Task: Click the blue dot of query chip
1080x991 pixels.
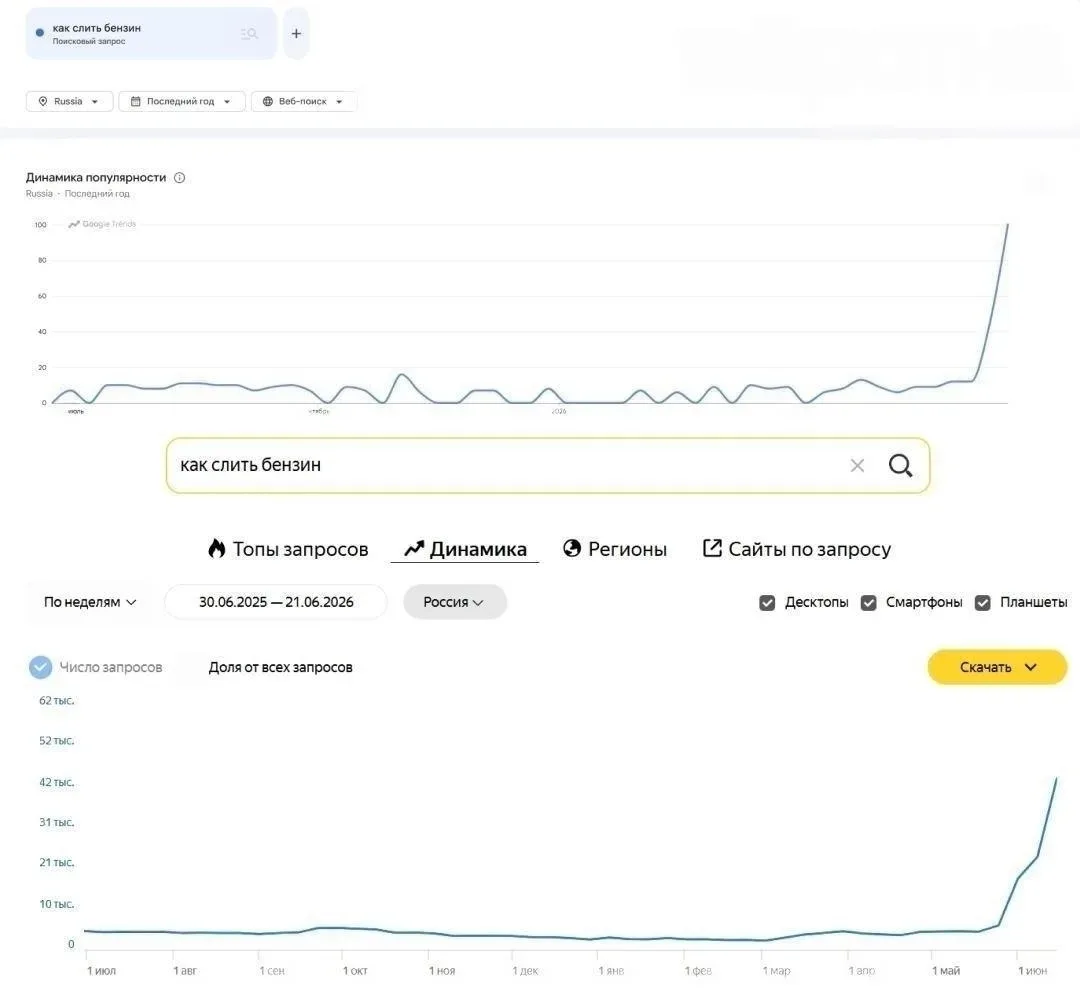Action: point(40,32)
